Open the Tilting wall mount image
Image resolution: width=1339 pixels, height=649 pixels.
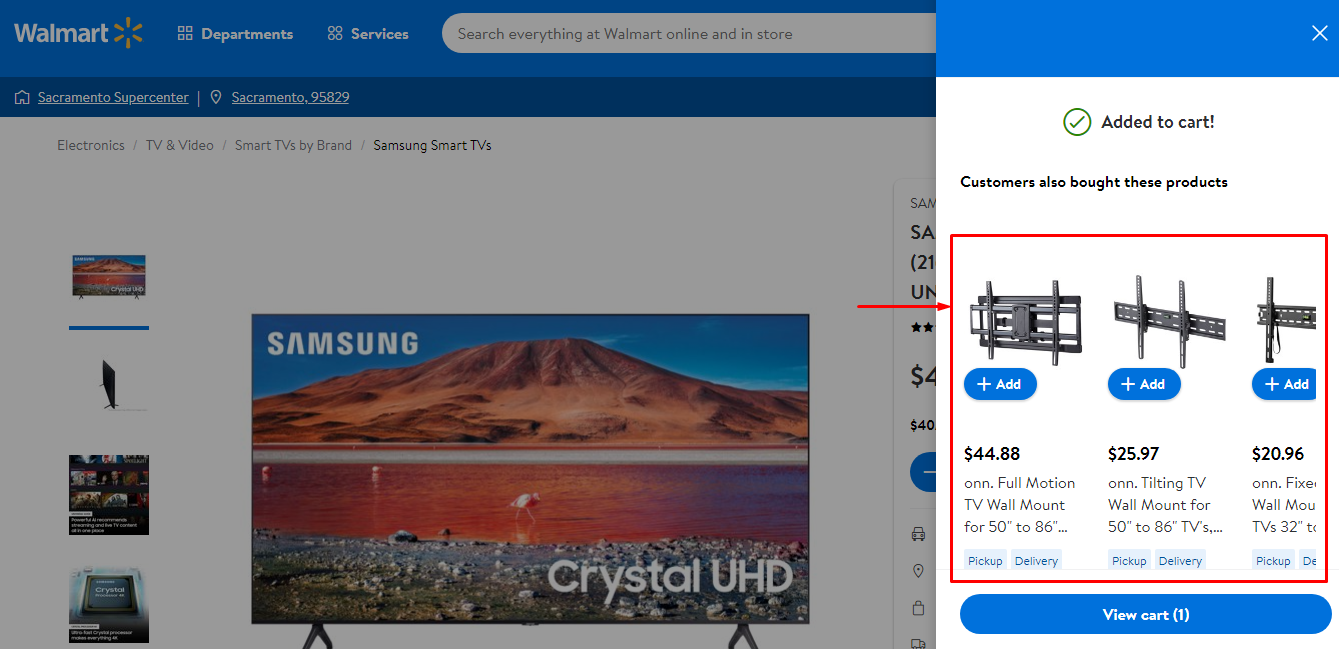1168,320
